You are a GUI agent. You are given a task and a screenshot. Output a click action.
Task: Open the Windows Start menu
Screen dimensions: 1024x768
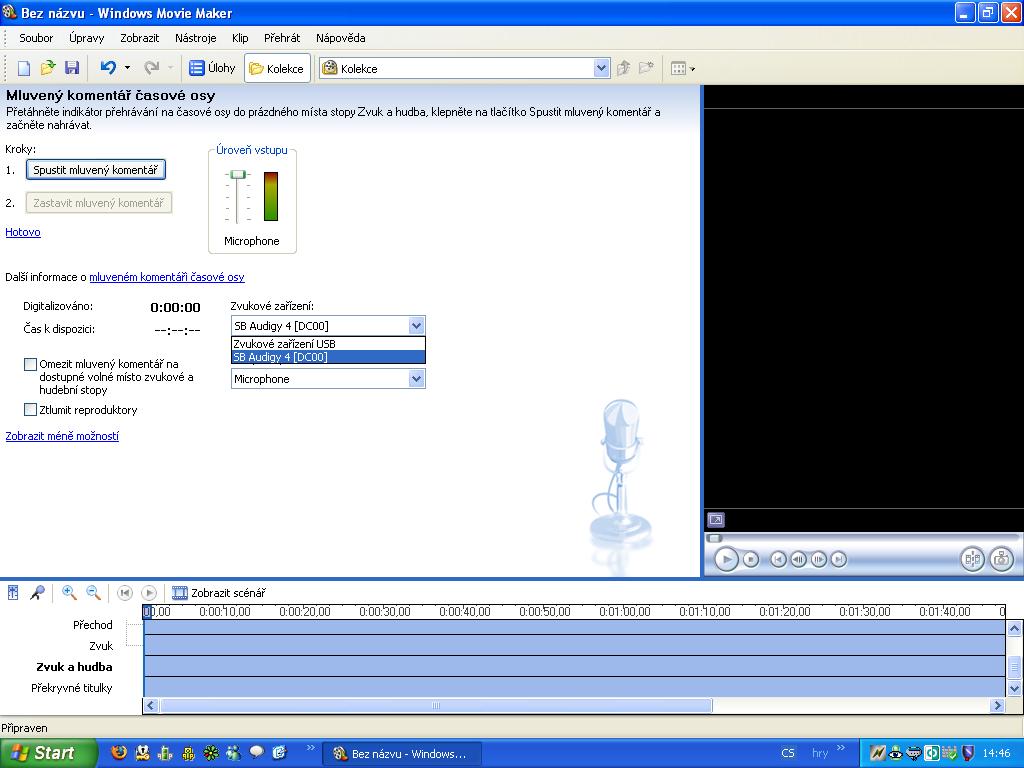48,753
